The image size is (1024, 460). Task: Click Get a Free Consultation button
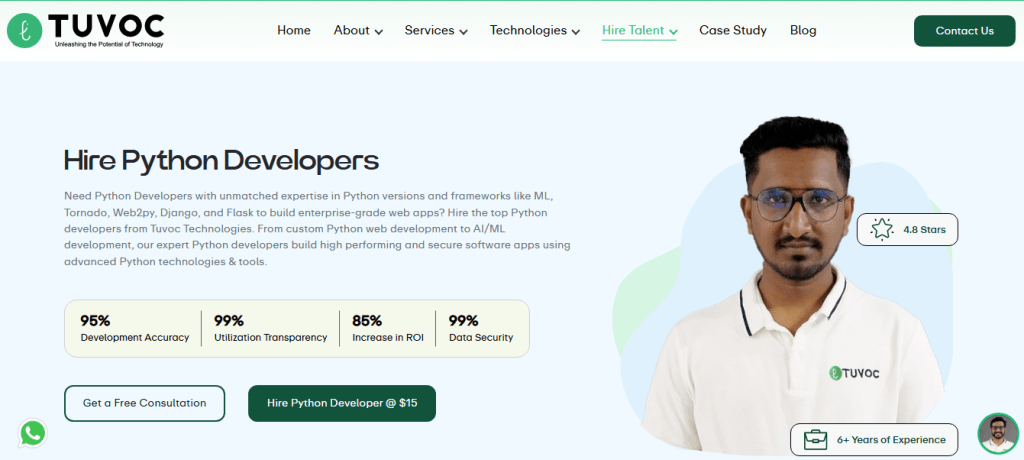click(x=144, y=403)
